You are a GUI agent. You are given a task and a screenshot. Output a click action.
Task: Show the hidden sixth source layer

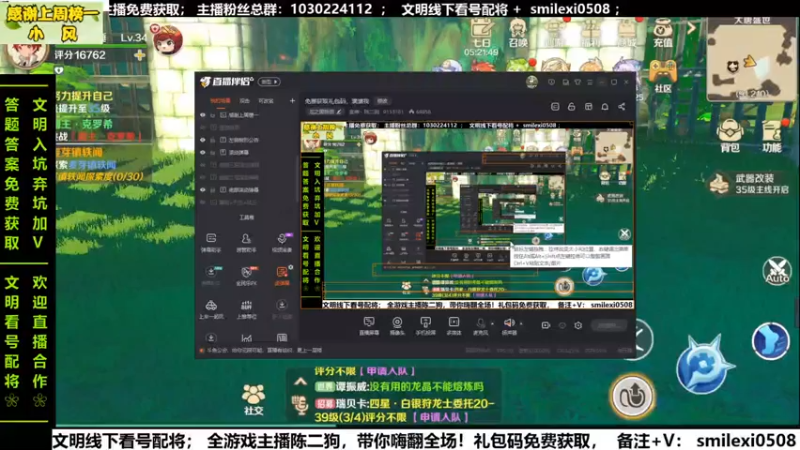[x=203, y=177]
